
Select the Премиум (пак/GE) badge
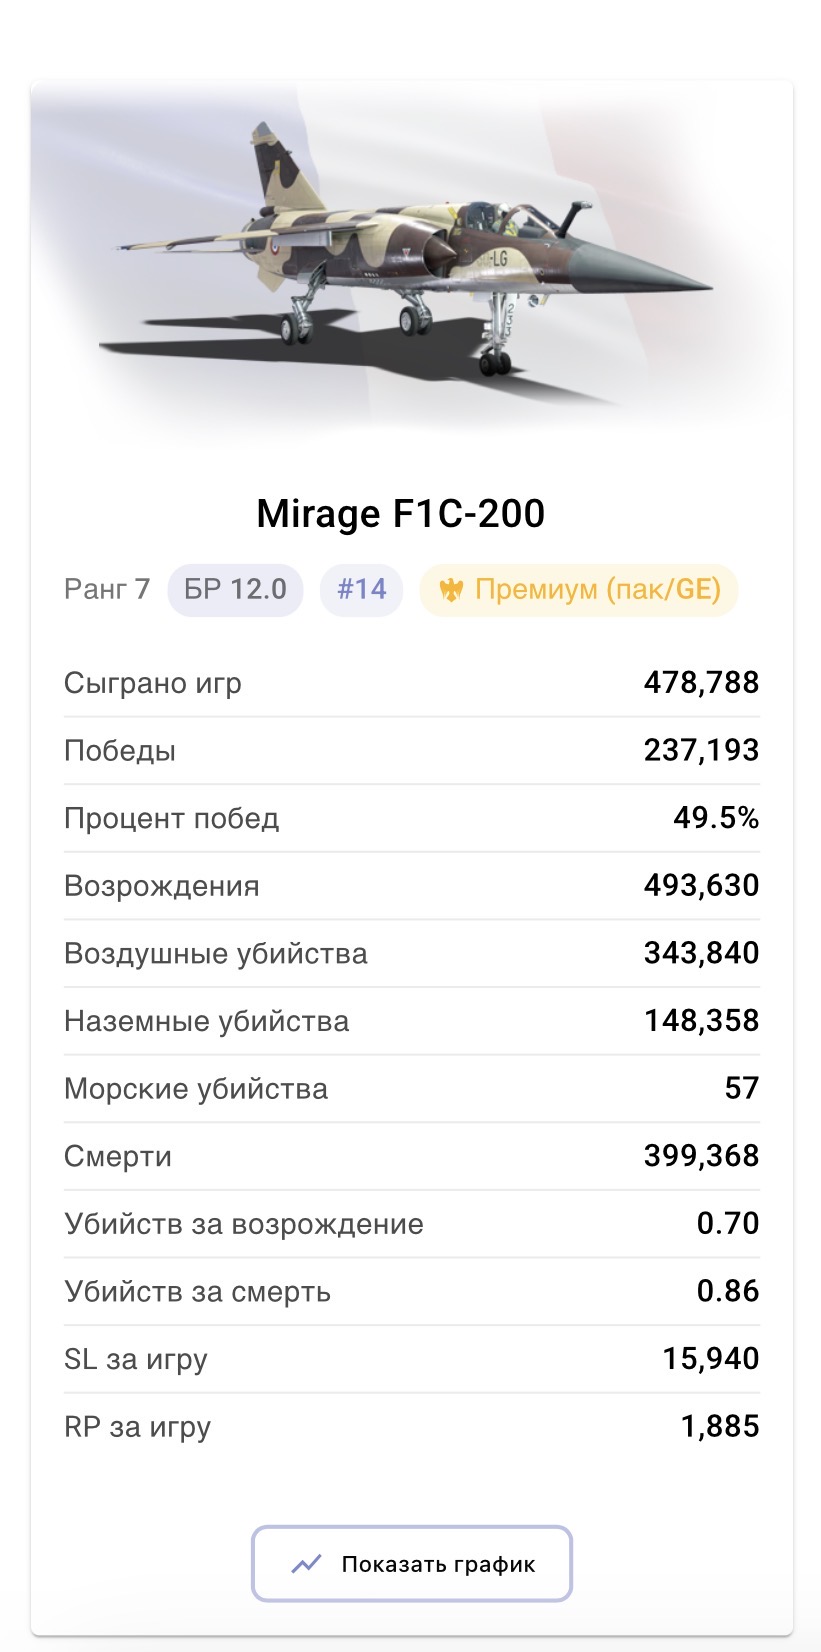578,589
